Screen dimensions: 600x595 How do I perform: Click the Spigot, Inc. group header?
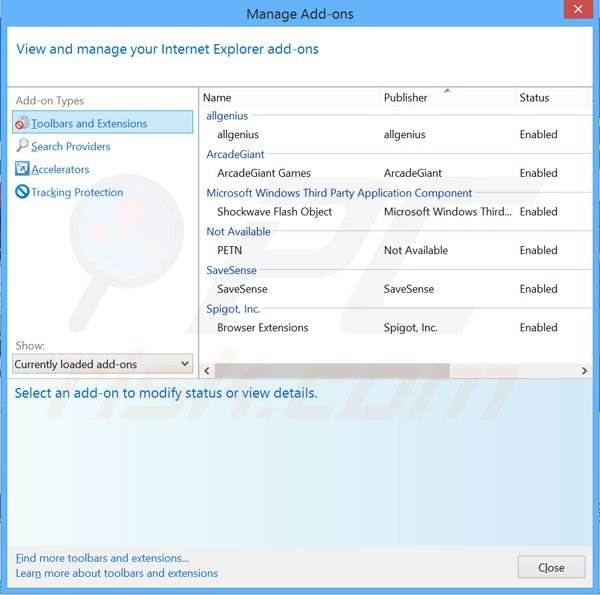click(x=233, y=309)
